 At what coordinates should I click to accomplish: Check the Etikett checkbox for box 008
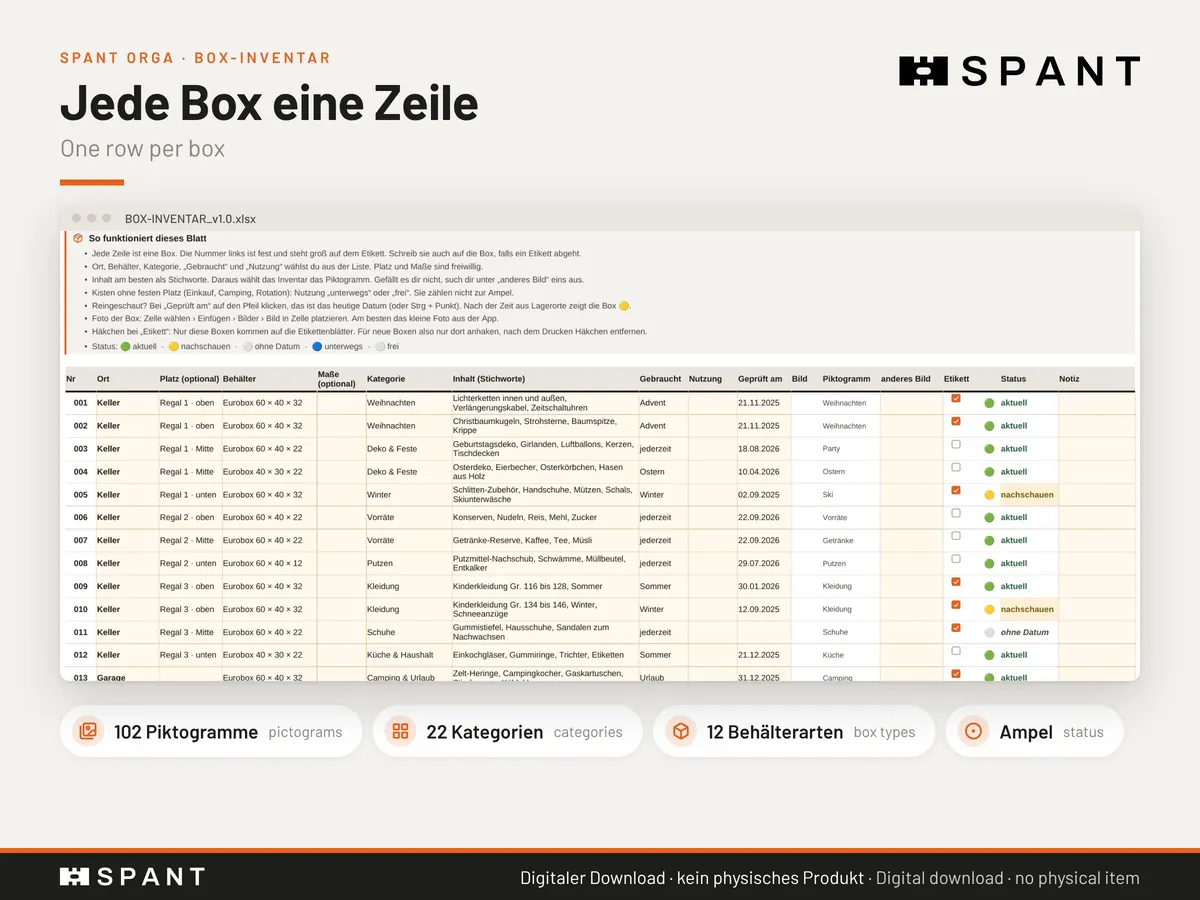(956, 559)
